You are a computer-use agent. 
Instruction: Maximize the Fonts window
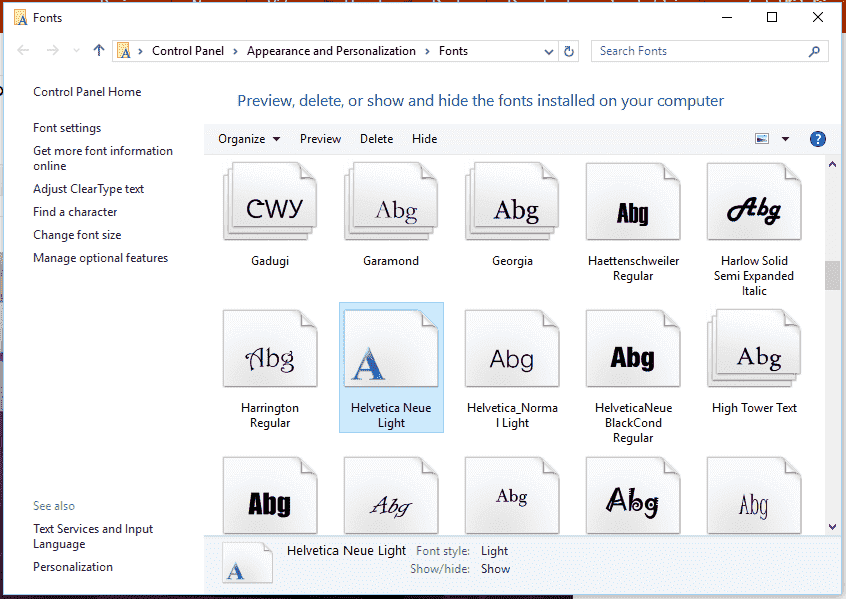pos(772,17)
